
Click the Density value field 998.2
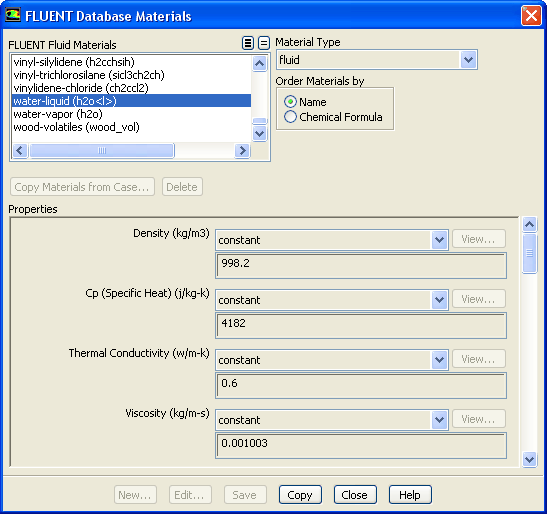pyautogui.click(x=361, y=266)
